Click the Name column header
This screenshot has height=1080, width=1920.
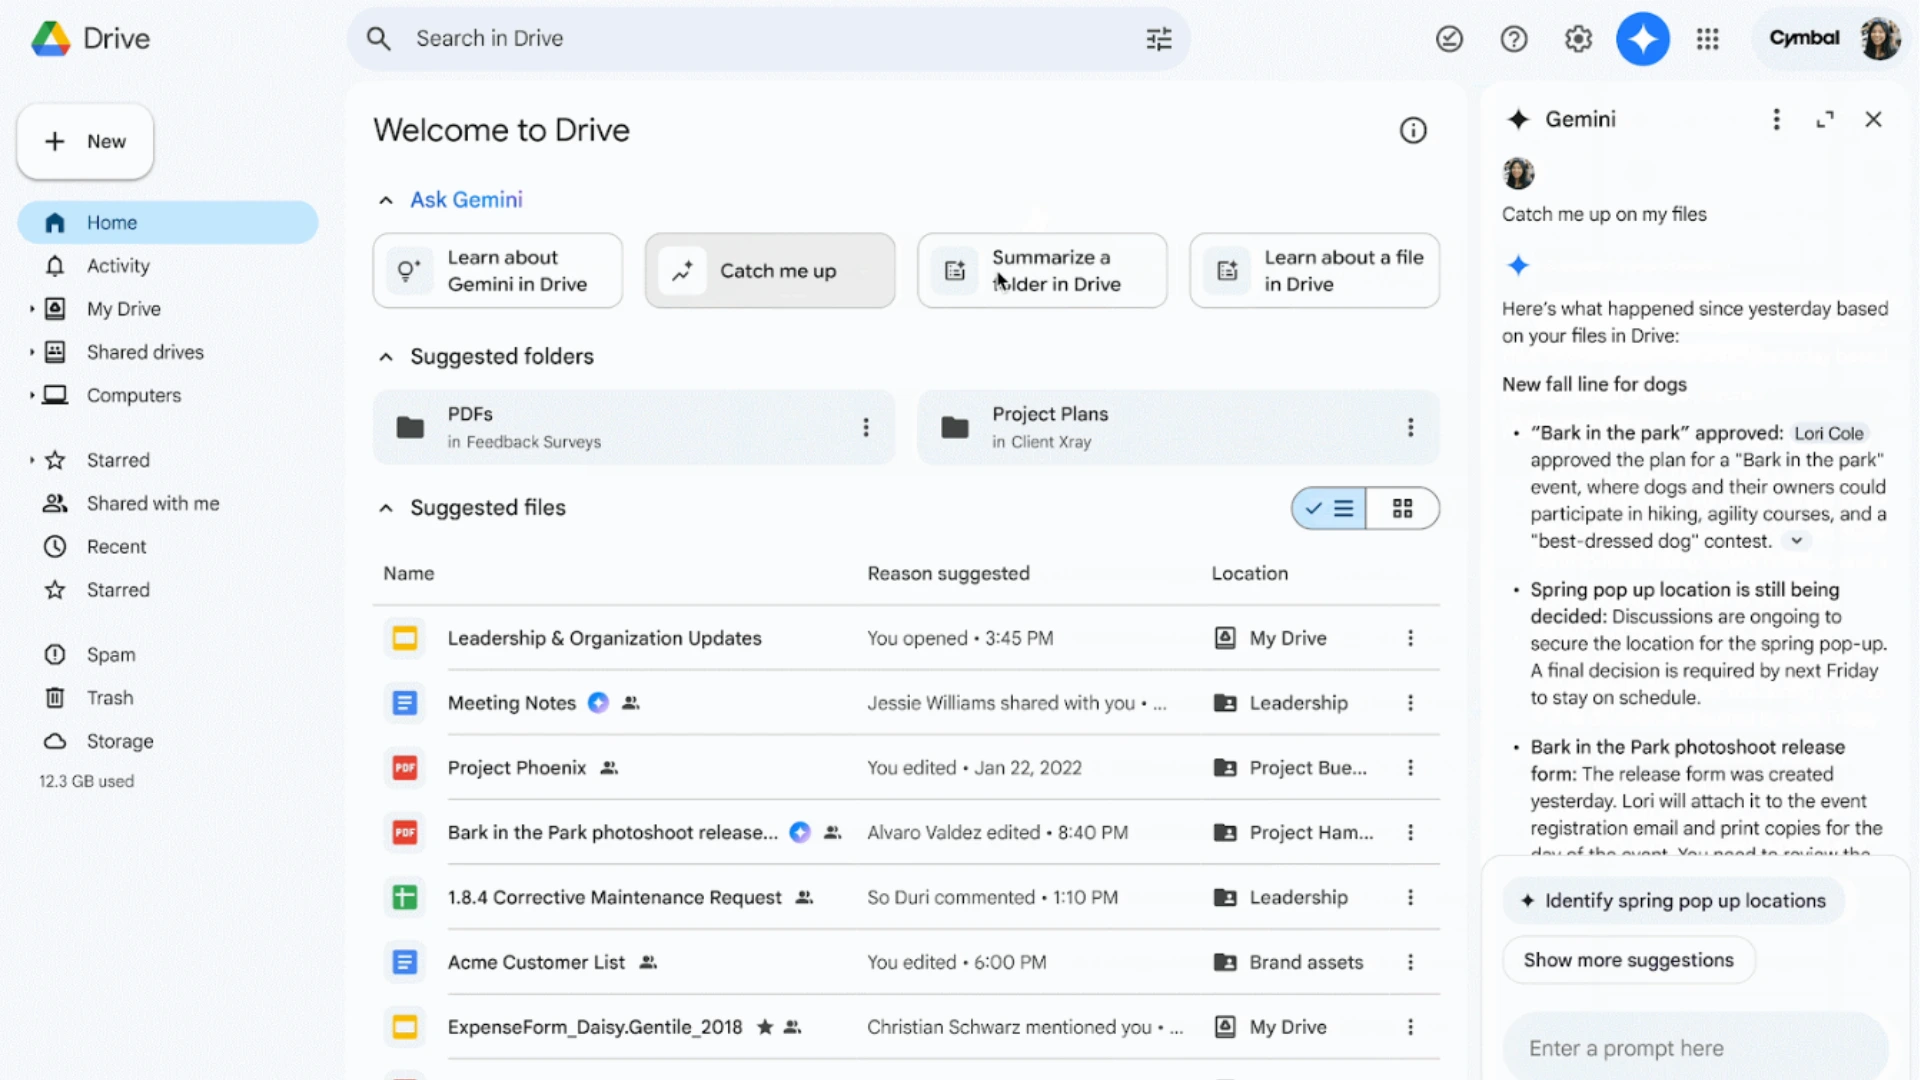[408, 574]
